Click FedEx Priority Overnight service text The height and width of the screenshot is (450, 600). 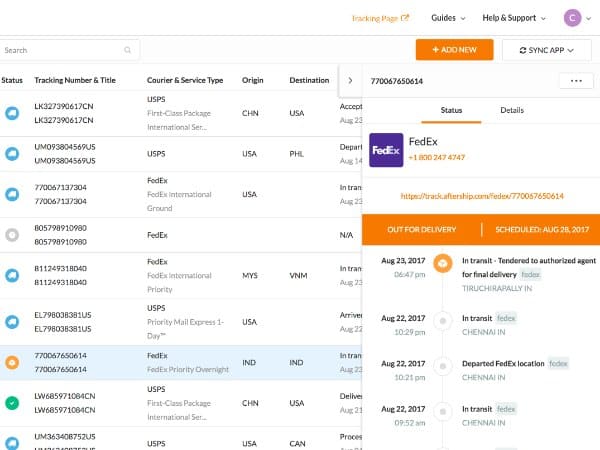point(188,369)
